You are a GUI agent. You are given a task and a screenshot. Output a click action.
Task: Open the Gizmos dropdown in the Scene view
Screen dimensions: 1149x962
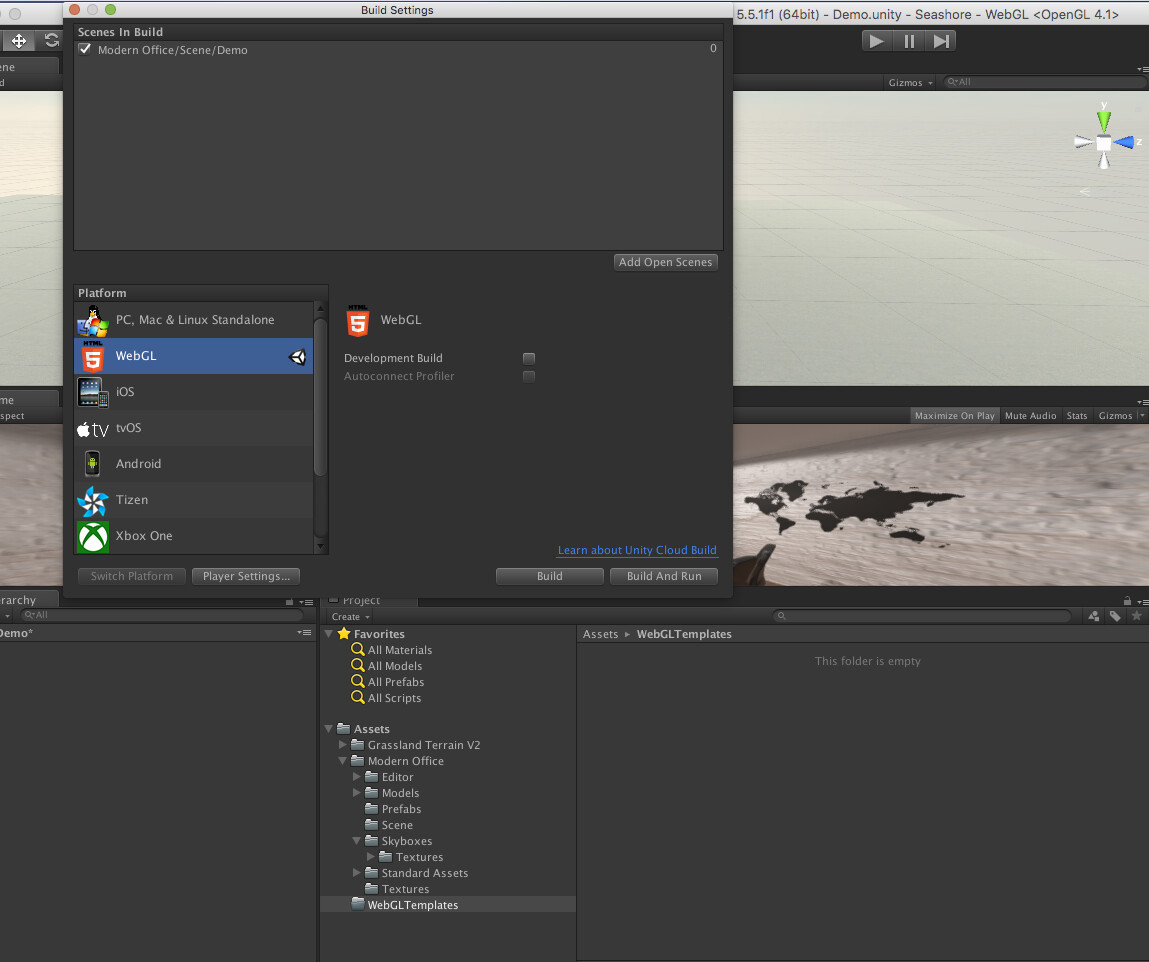tap(906, 82)
